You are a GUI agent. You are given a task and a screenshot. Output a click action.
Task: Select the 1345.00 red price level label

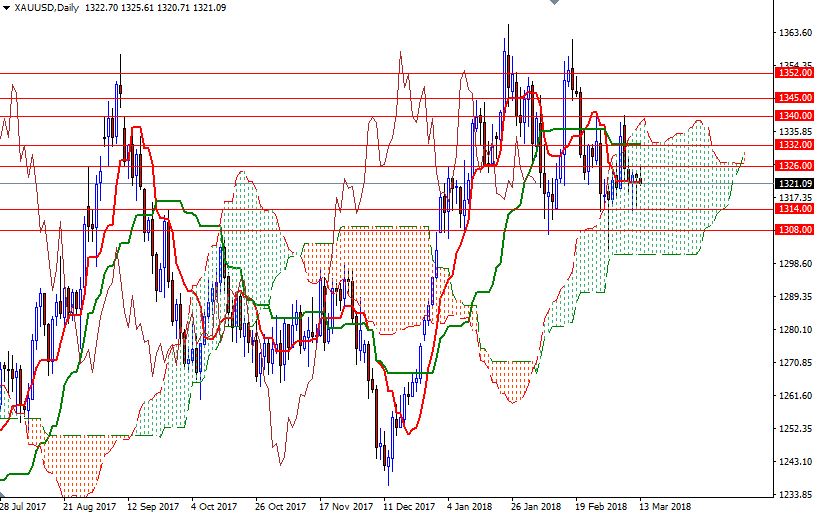(x=794, y=98)
